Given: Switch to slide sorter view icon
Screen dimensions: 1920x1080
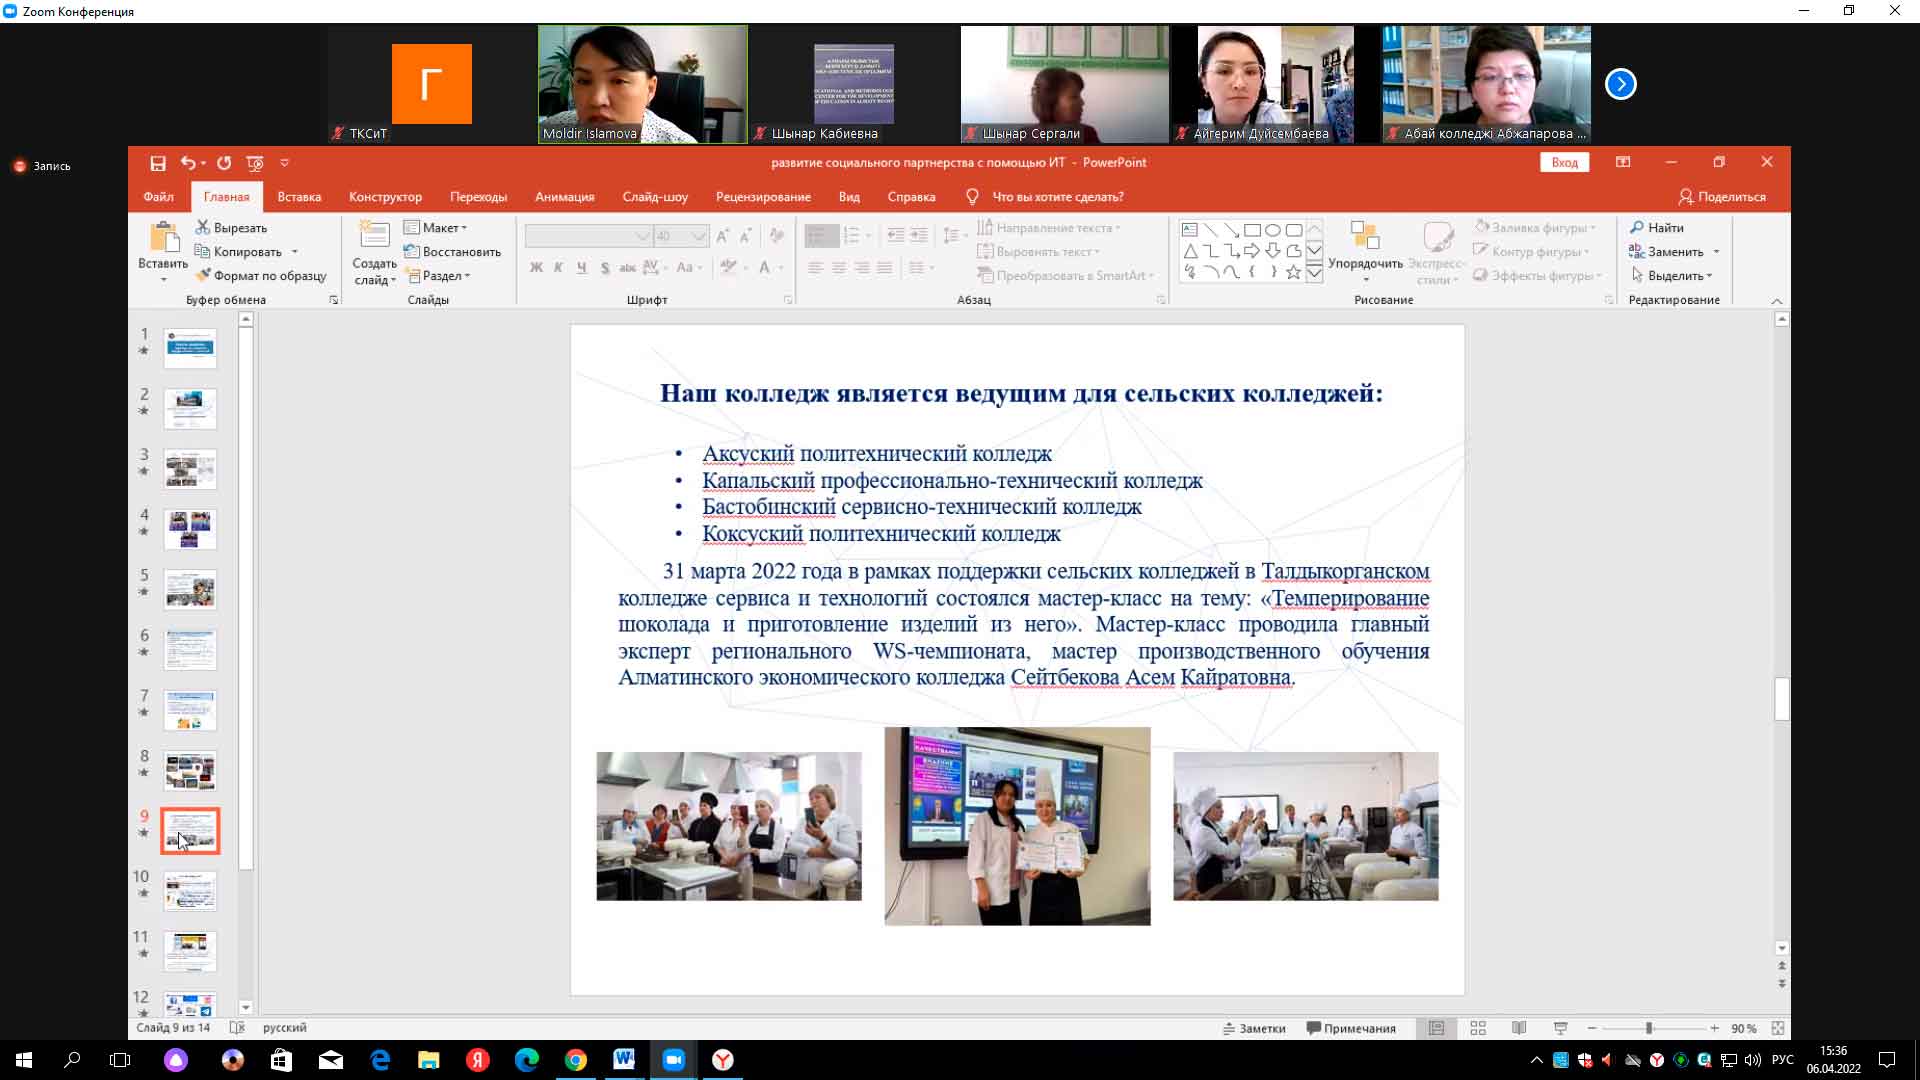Looking at the screenshot, I should (1478, 1028).
